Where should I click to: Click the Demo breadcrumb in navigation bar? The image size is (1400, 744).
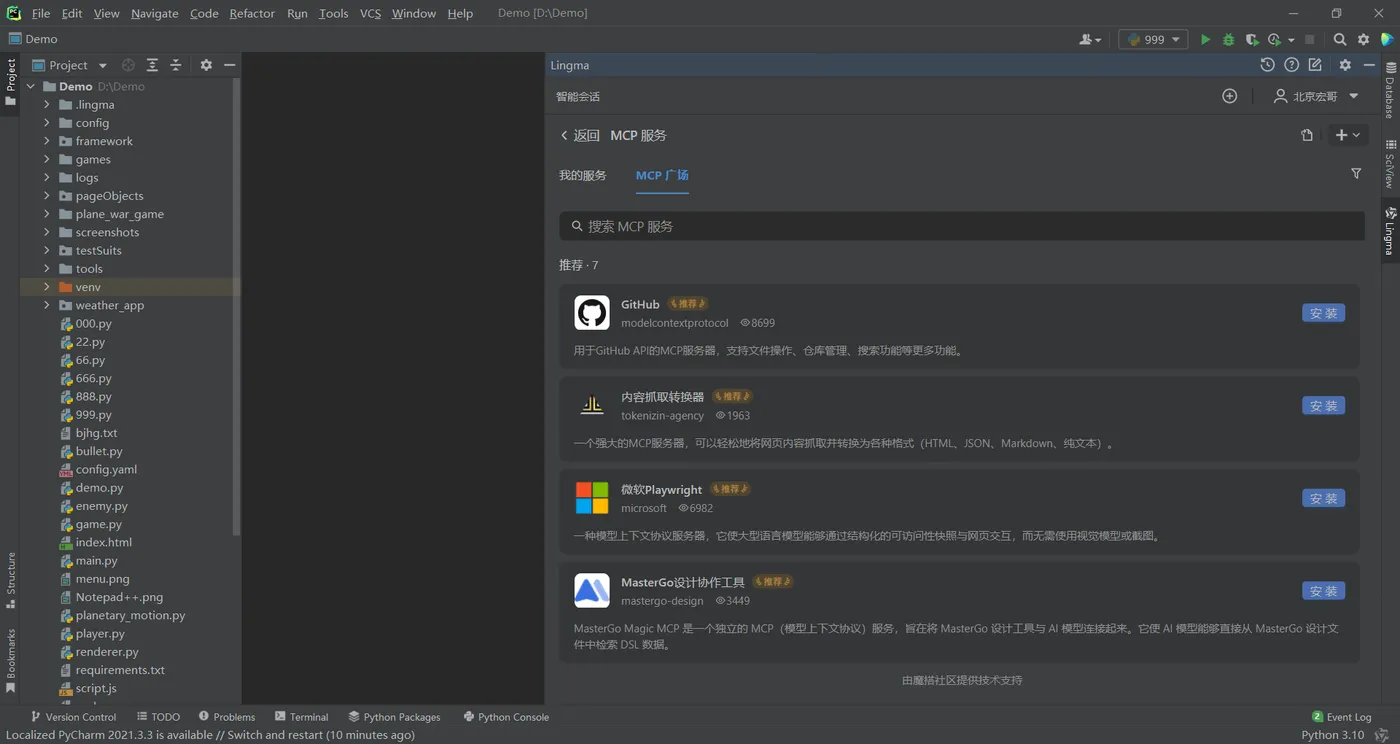(x=33, y=39)
